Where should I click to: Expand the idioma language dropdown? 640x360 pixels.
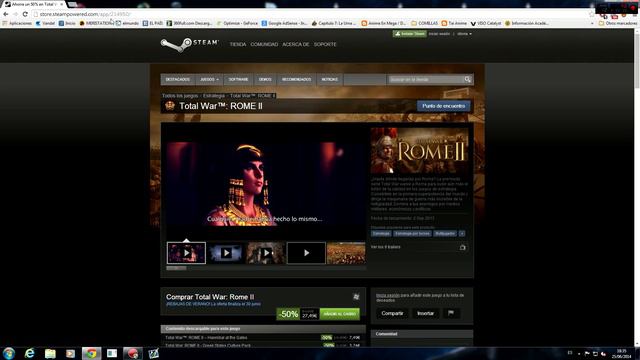[x=464, y=34]
